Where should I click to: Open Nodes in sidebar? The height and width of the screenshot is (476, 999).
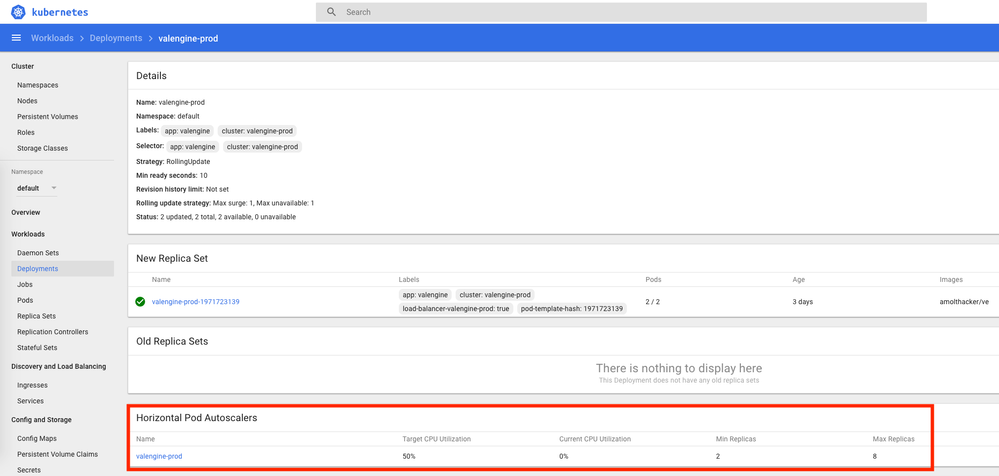pyautogui.click(x=27, y=101)
